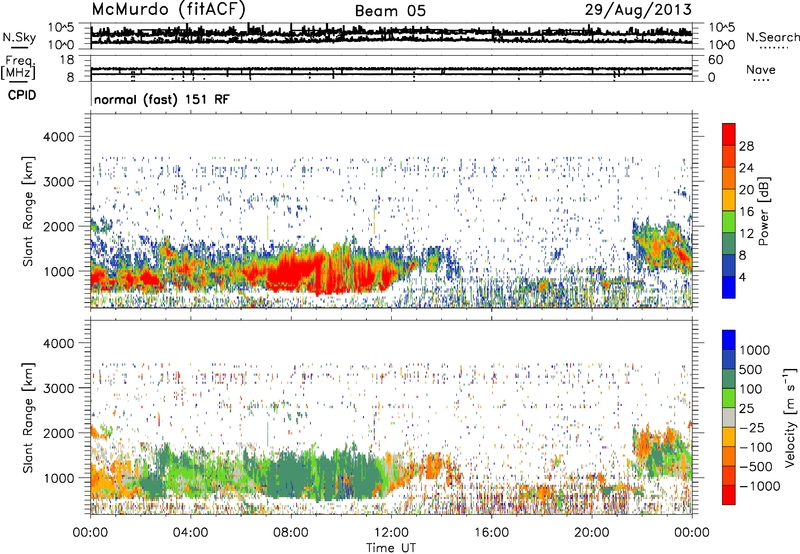Click the '4000' tick of the velocity panel
Screen dimensions: 800x554
59,343
